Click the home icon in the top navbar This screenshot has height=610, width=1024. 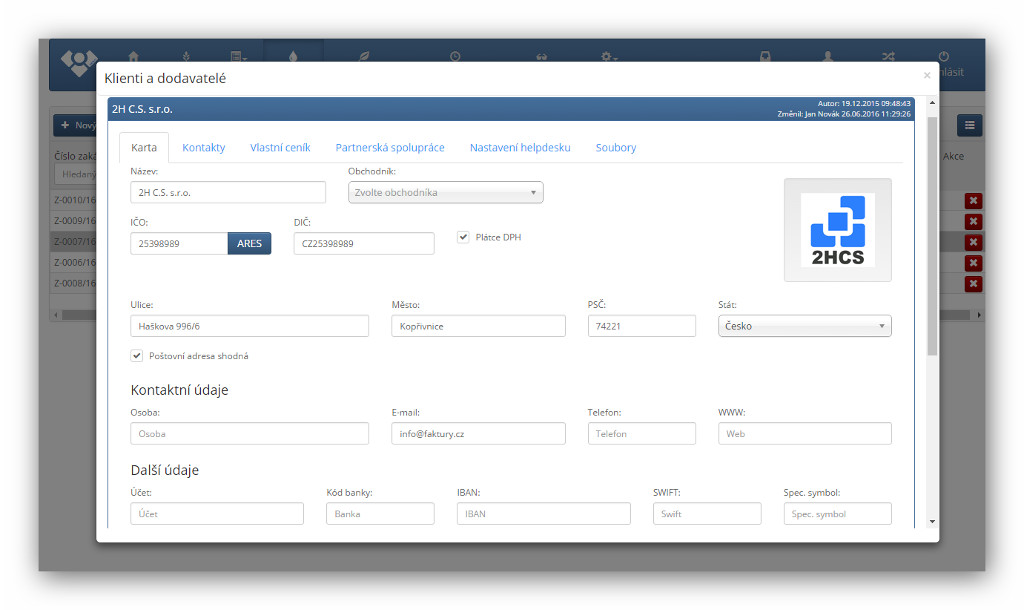[x=133, y=56]
